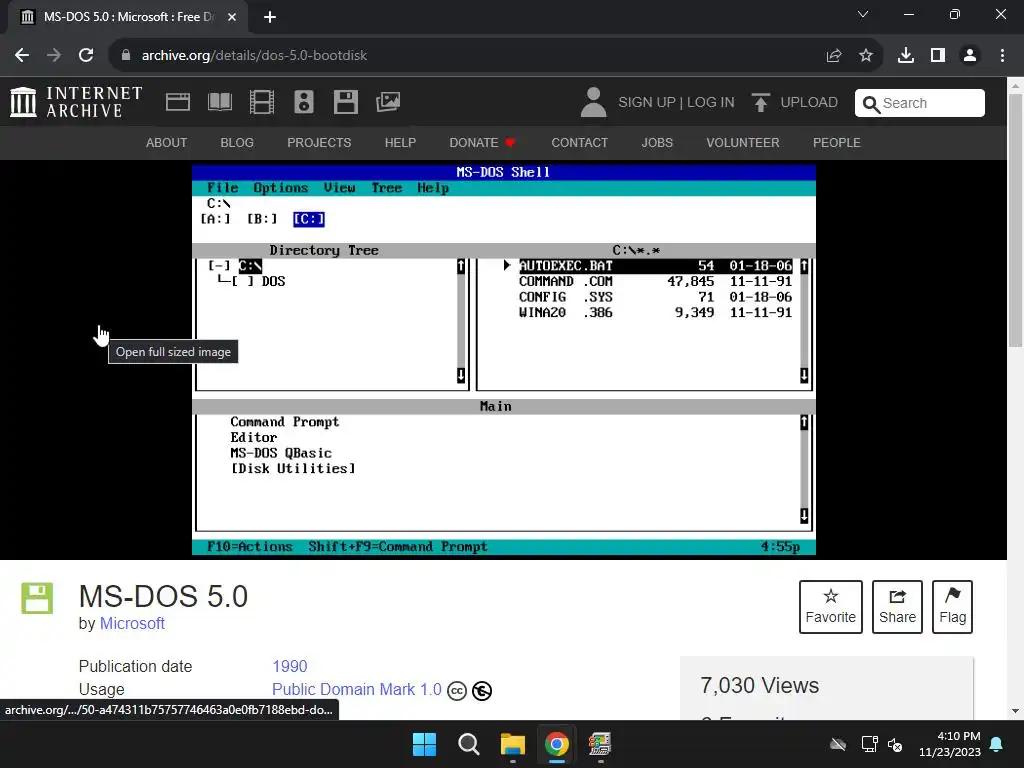The height and width of the screenshot is (768, 1024).
Task: Open a new browser tab
Action: click(270, 18)
